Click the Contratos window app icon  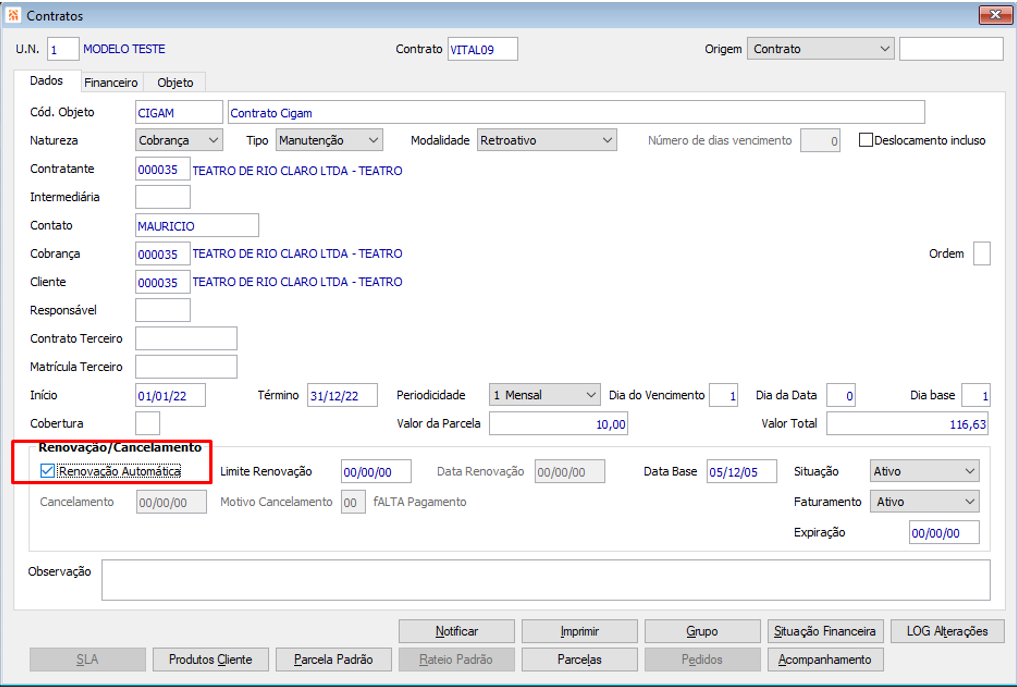pyautogui.click(x=13, y=15)
